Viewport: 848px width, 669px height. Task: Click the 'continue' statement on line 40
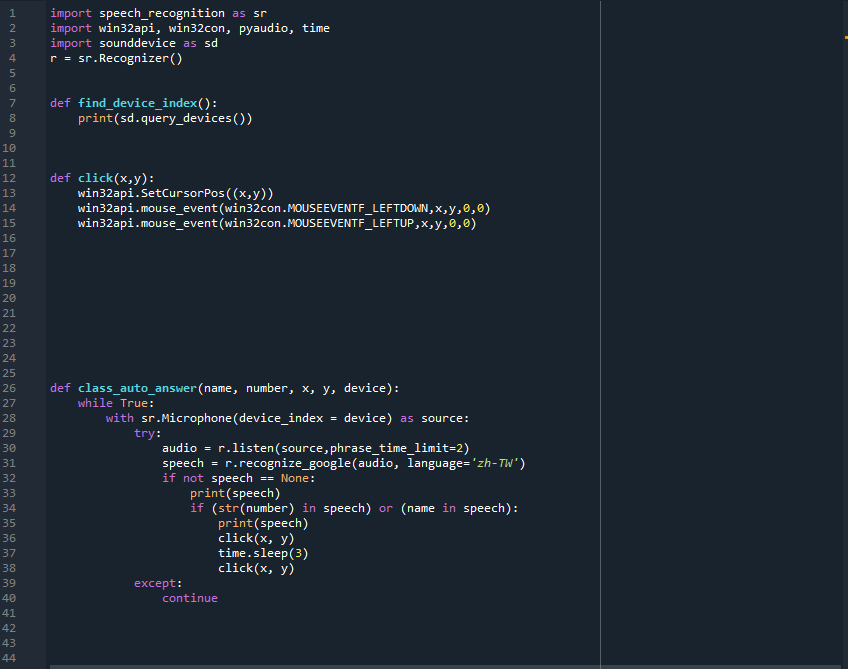(x=190, y=598)
